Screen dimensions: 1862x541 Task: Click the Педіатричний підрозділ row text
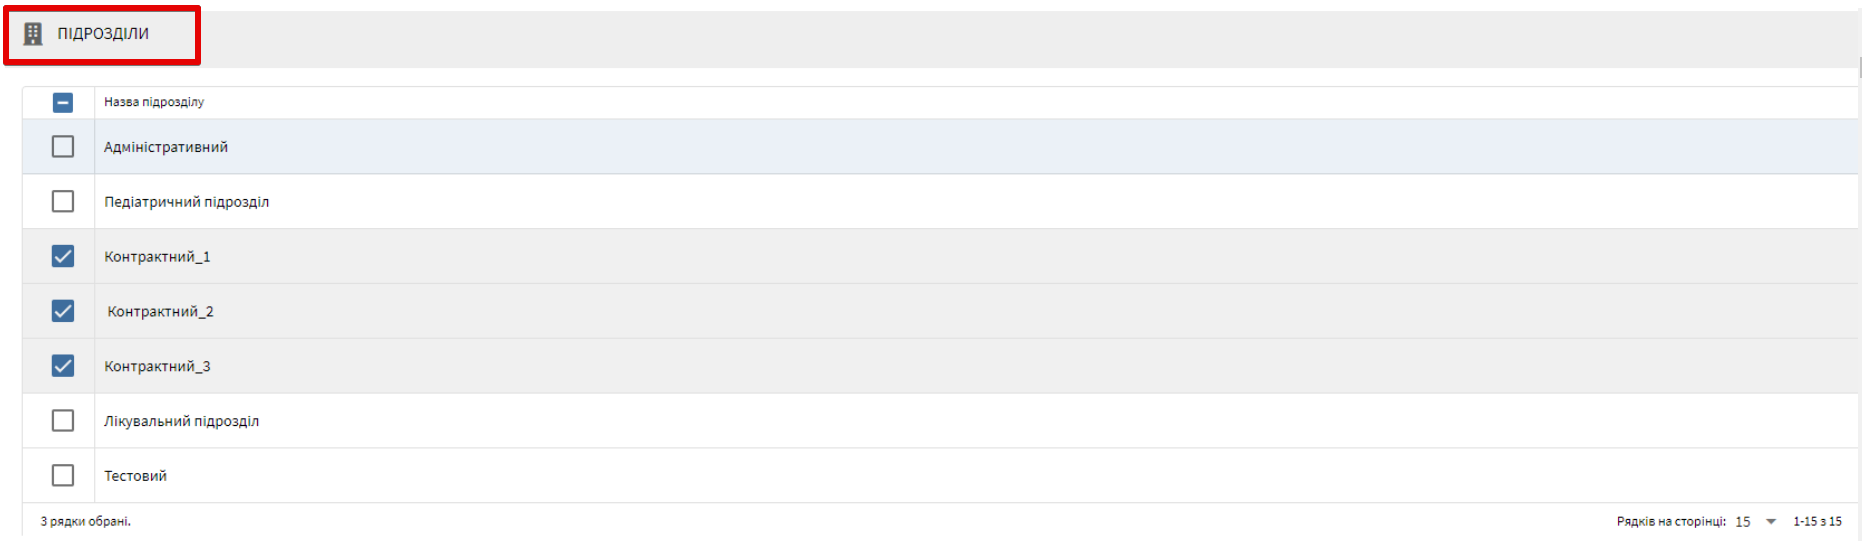[187, 202]
